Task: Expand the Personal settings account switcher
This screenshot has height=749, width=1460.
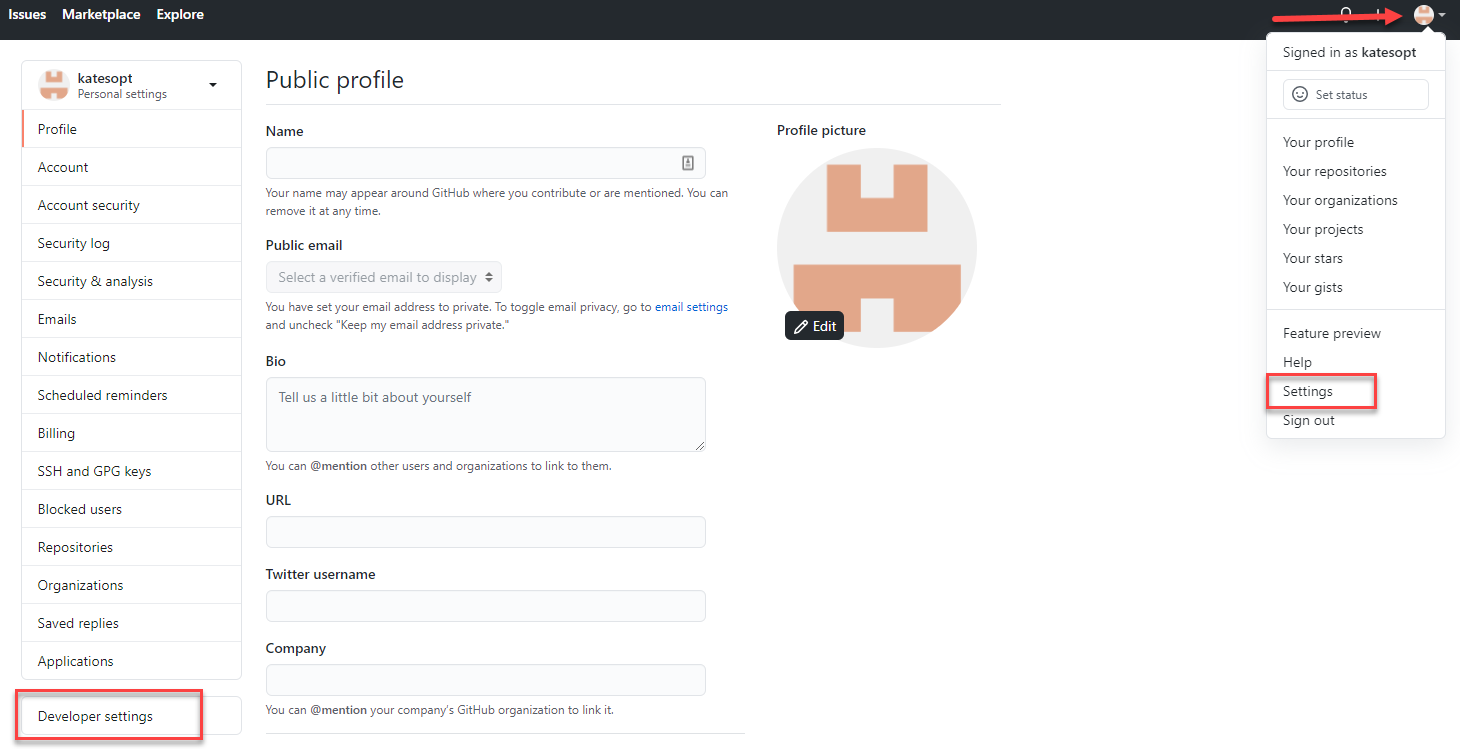Action: pyautogui.click(x=212, y=85)
